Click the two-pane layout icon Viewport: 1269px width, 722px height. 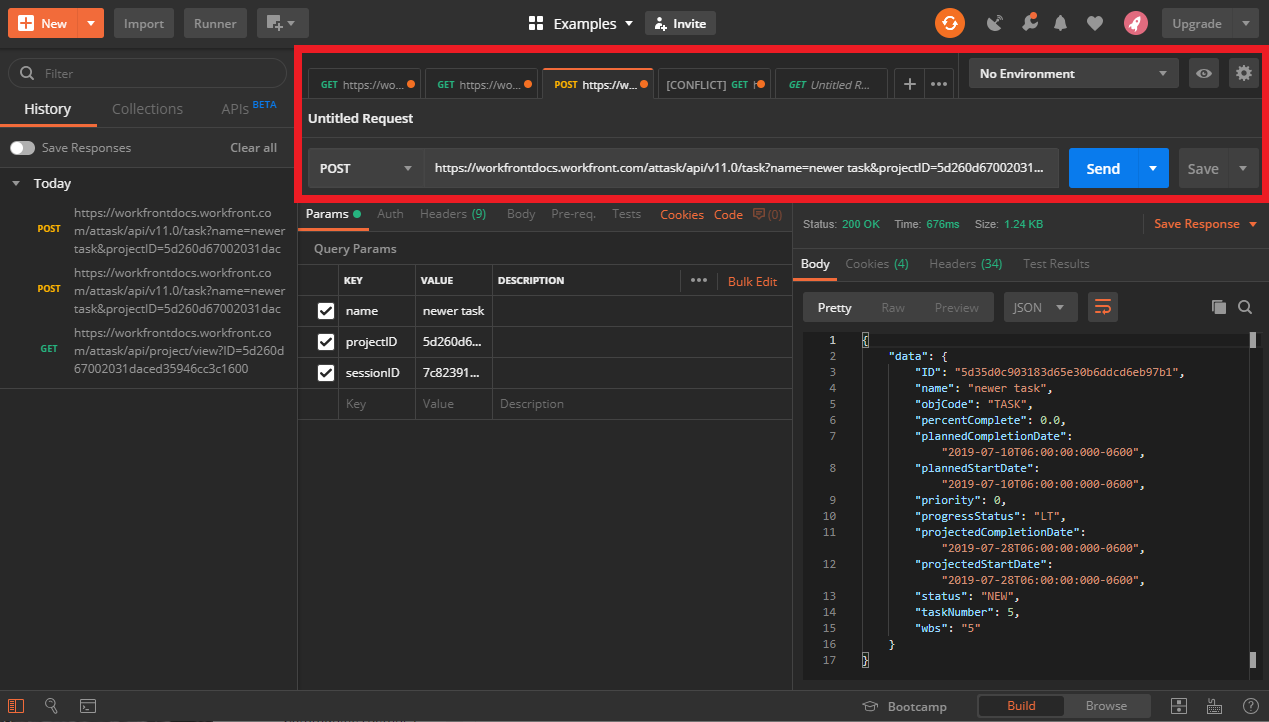tap(1179, 706)
